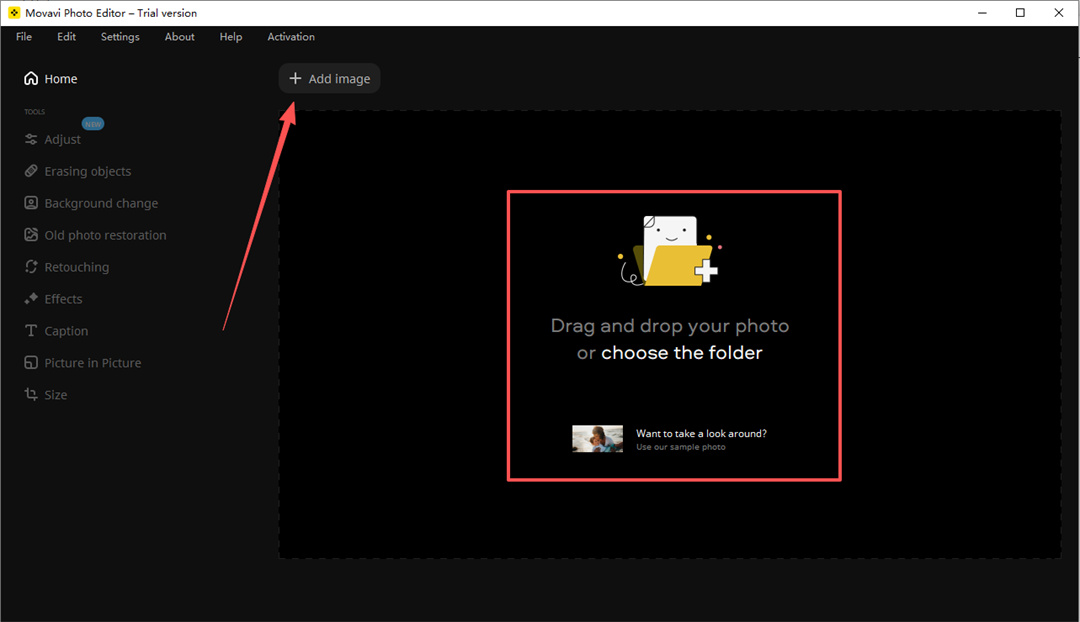Viewport: 1080px width, 622px height.
Task: Open the Edit menu
Action: tap(67, 37)
